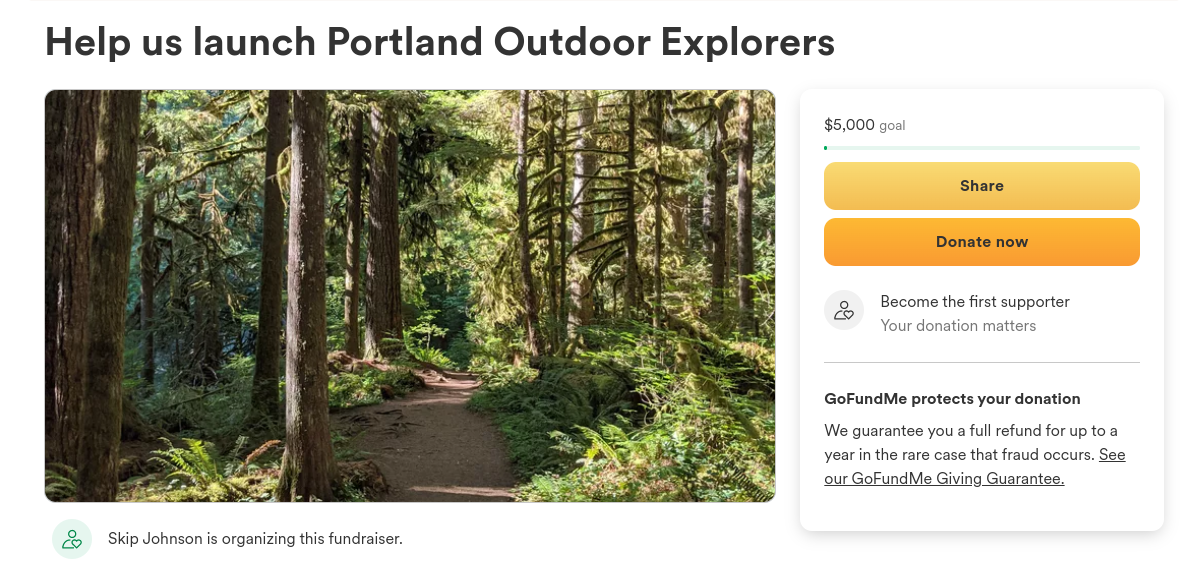Click the fundraising goal progress bar
This screenshot has height=569, width=1191.
click(x=981, y=148)
